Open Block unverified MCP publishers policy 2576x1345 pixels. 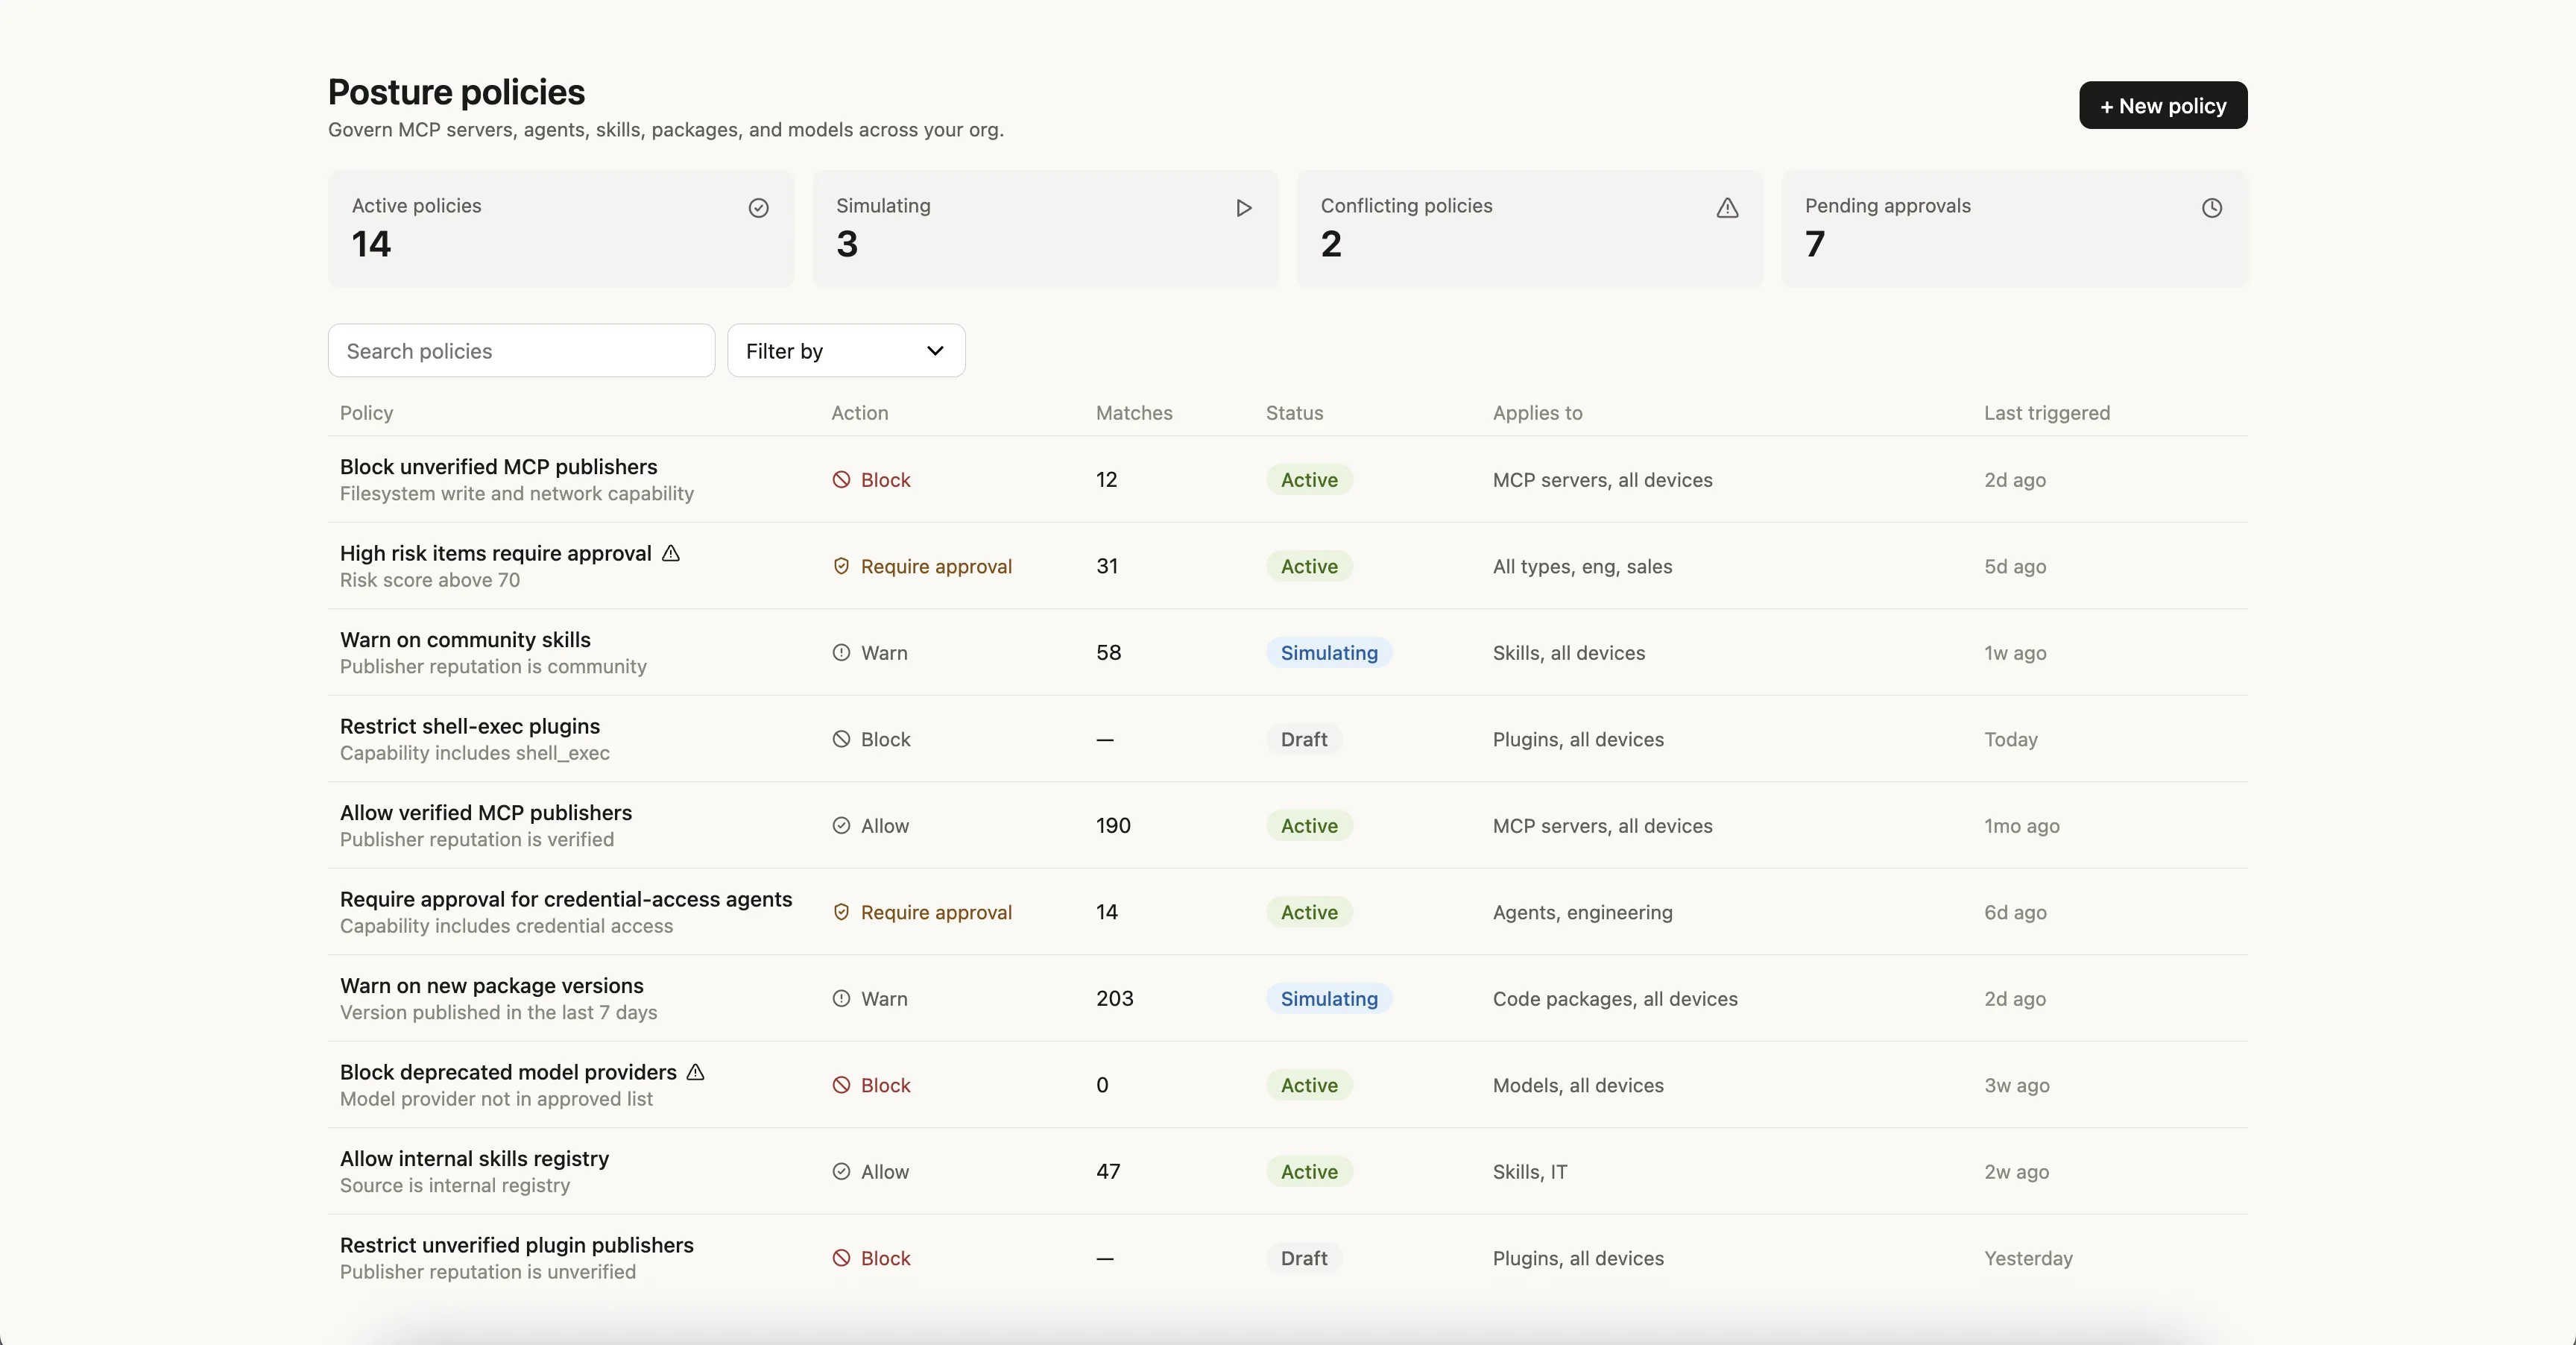coord(498,467)
